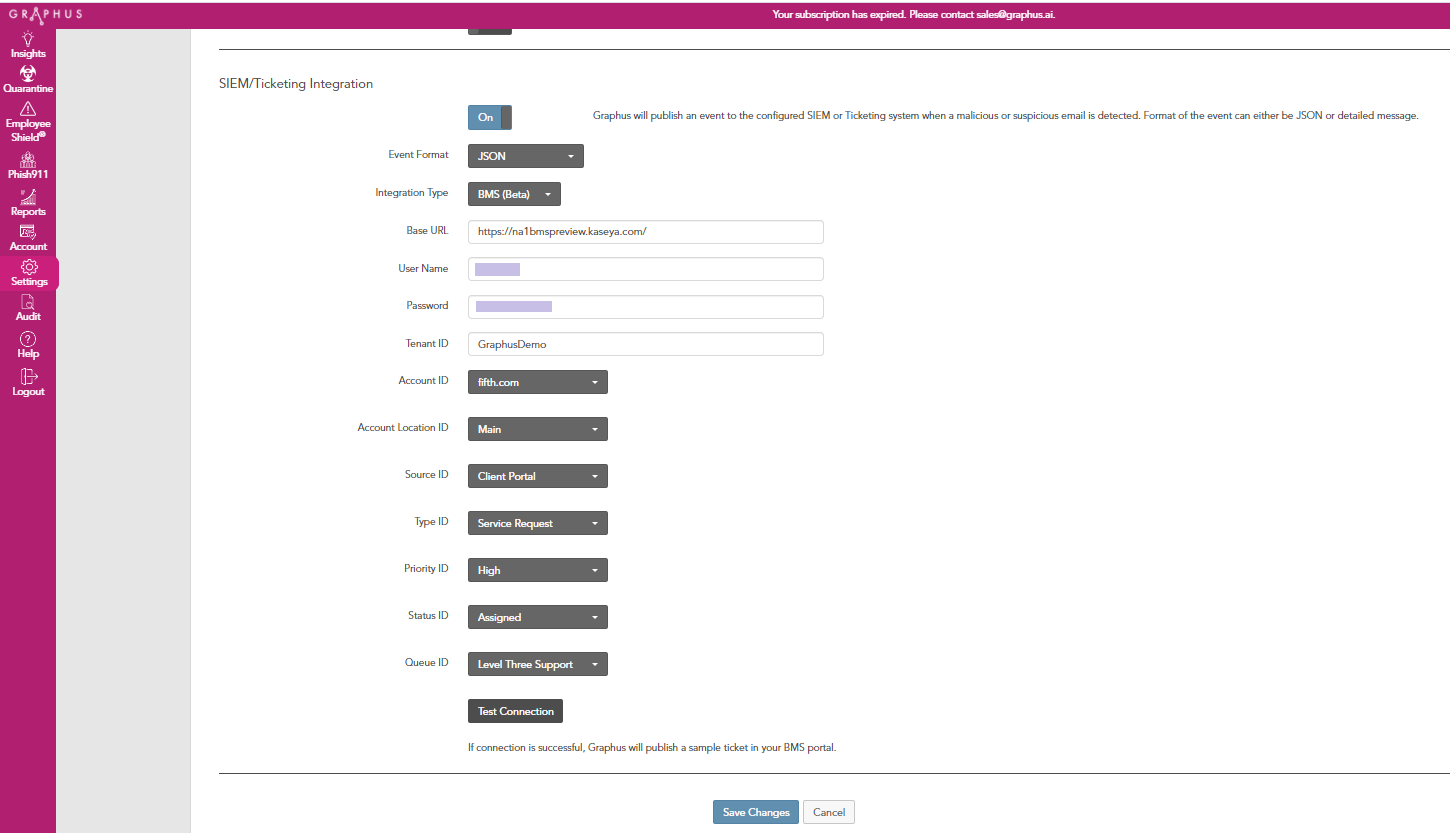Click the sample ticket BMS portal note

tap(652, 747)
